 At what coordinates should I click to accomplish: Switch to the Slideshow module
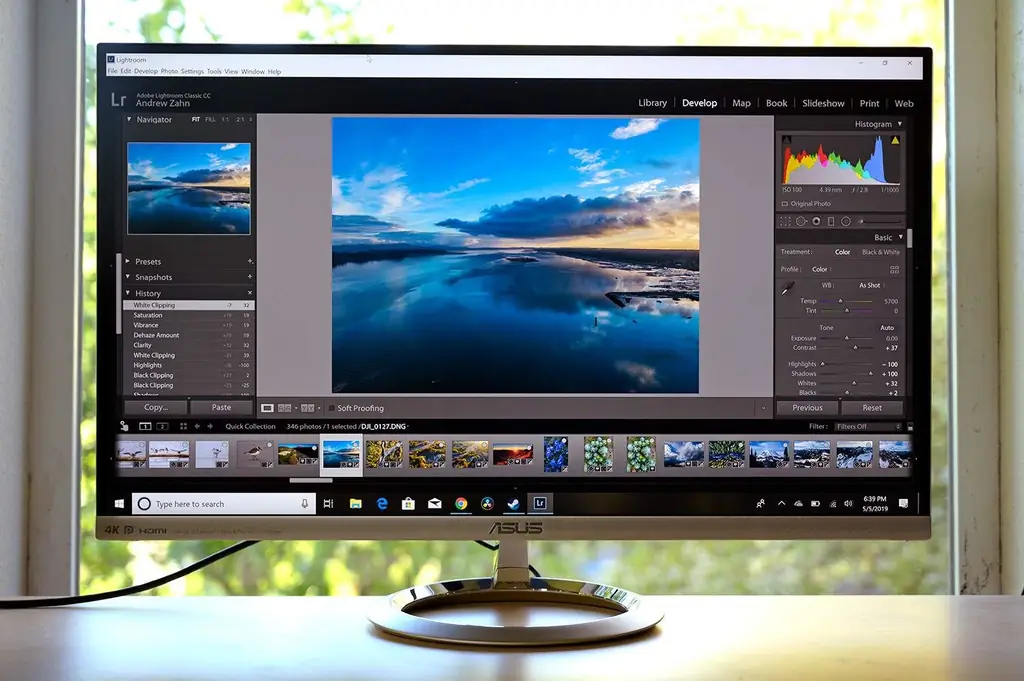[x=823, y=103]
